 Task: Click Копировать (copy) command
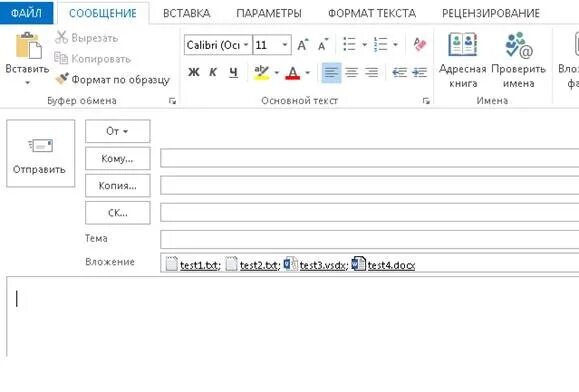pos(92,58)
